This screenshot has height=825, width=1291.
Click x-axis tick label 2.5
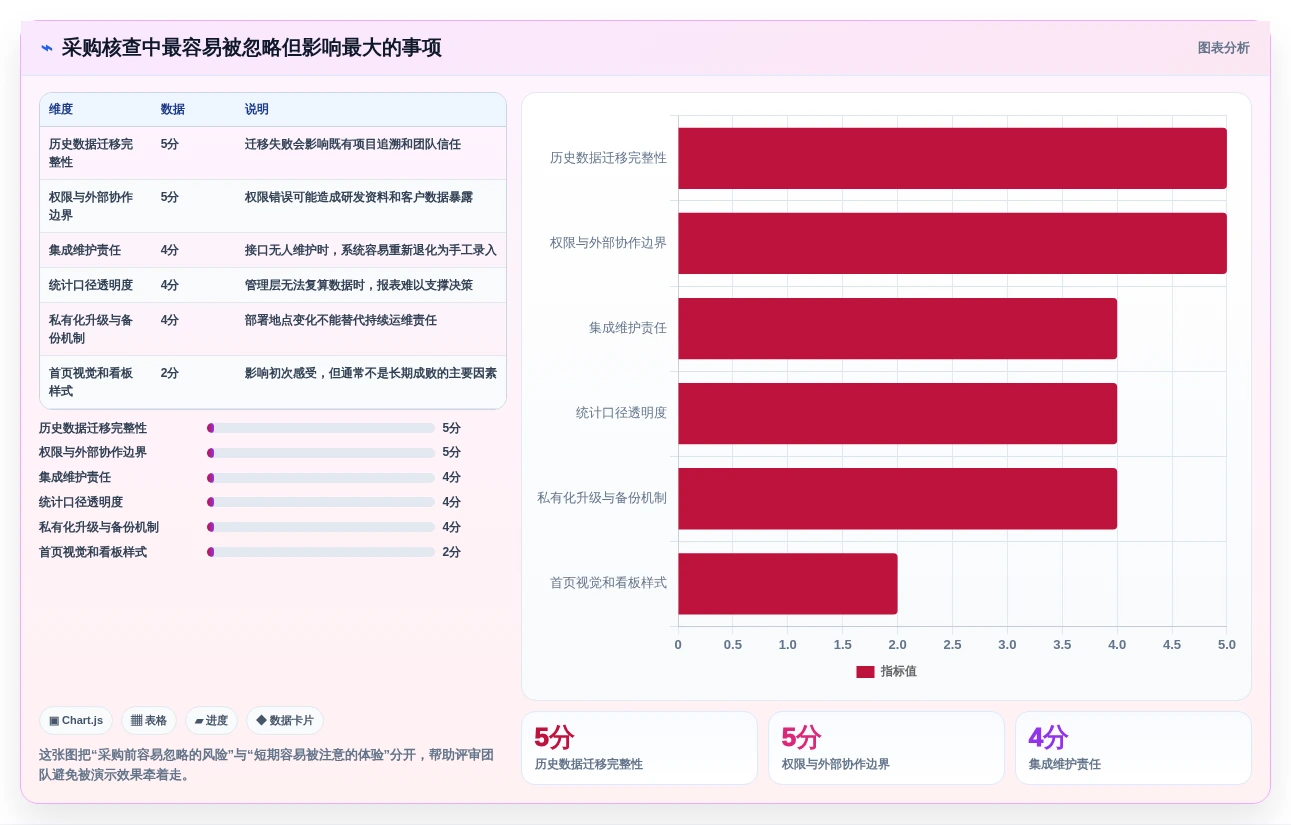coord(952,645)
